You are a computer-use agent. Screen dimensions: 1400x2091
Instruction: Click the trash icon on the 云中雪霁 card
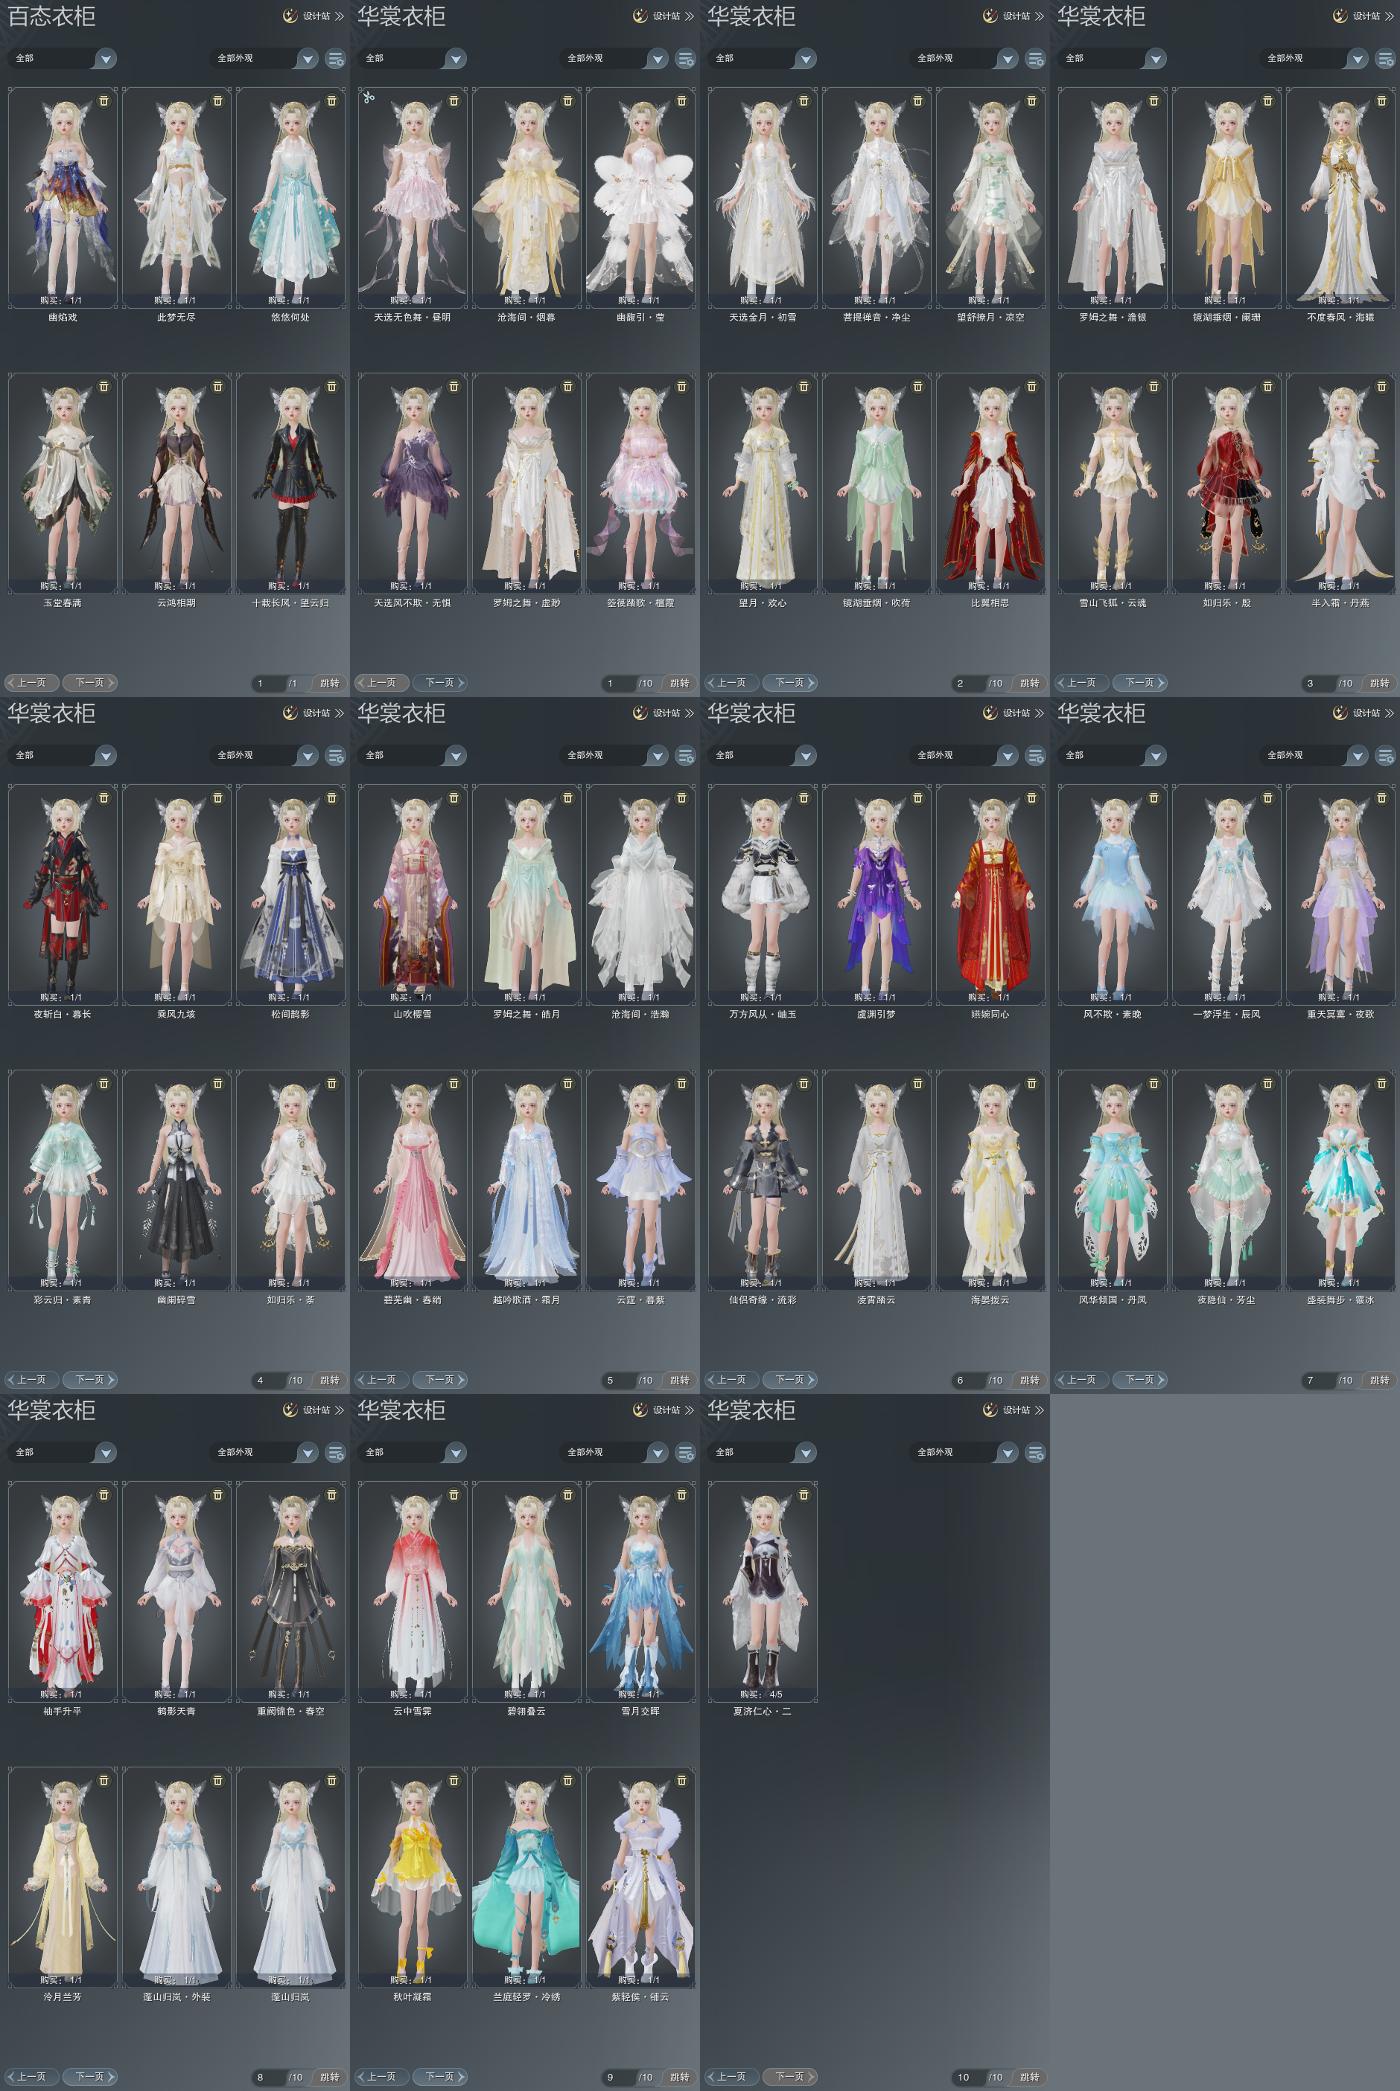(454, 1494)
